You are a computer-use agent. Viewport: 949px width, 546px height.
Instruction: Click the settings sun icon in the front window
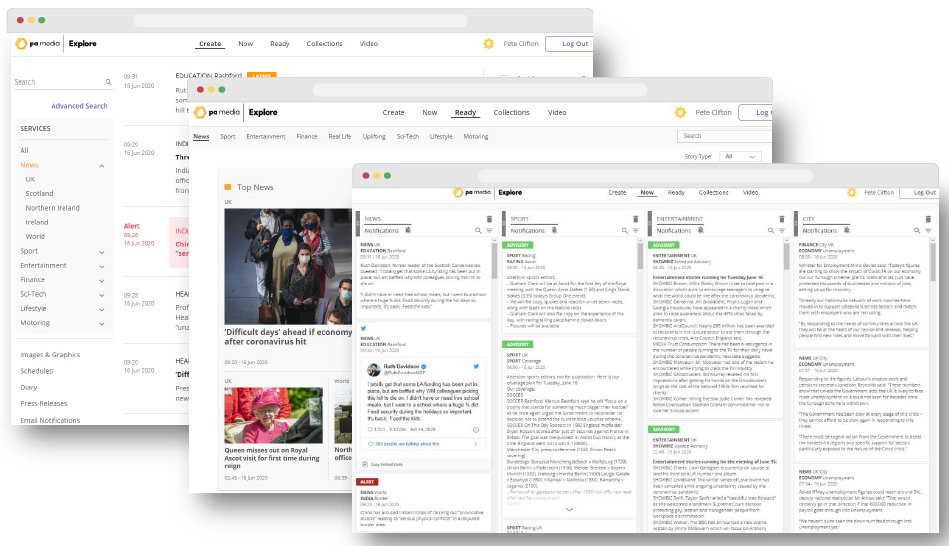tap(852, 192)
